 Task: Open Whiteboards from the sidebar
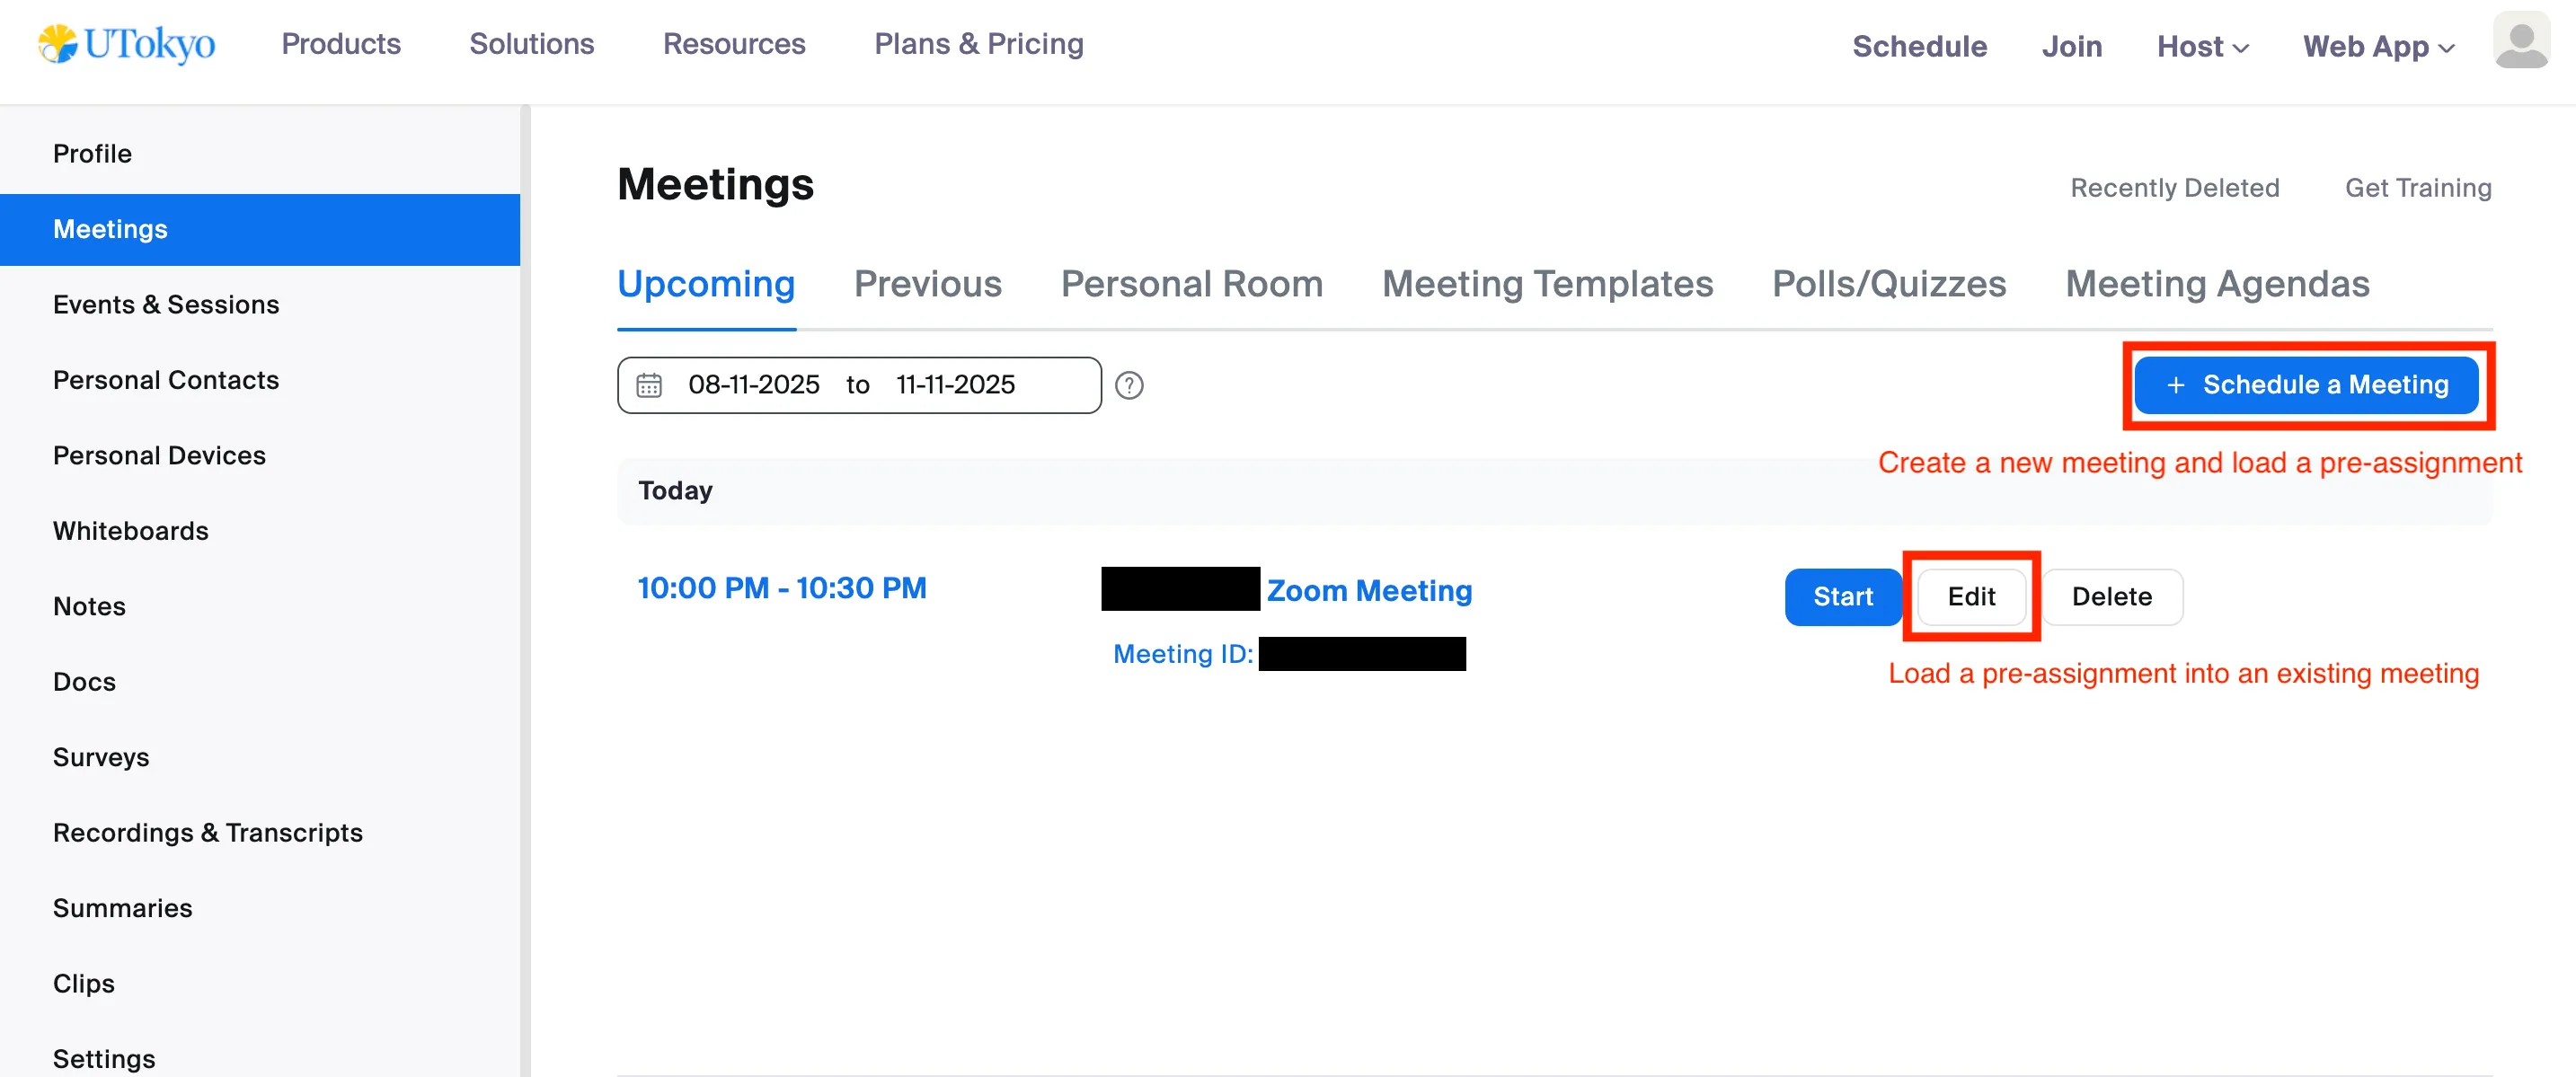tap(131, 531)
